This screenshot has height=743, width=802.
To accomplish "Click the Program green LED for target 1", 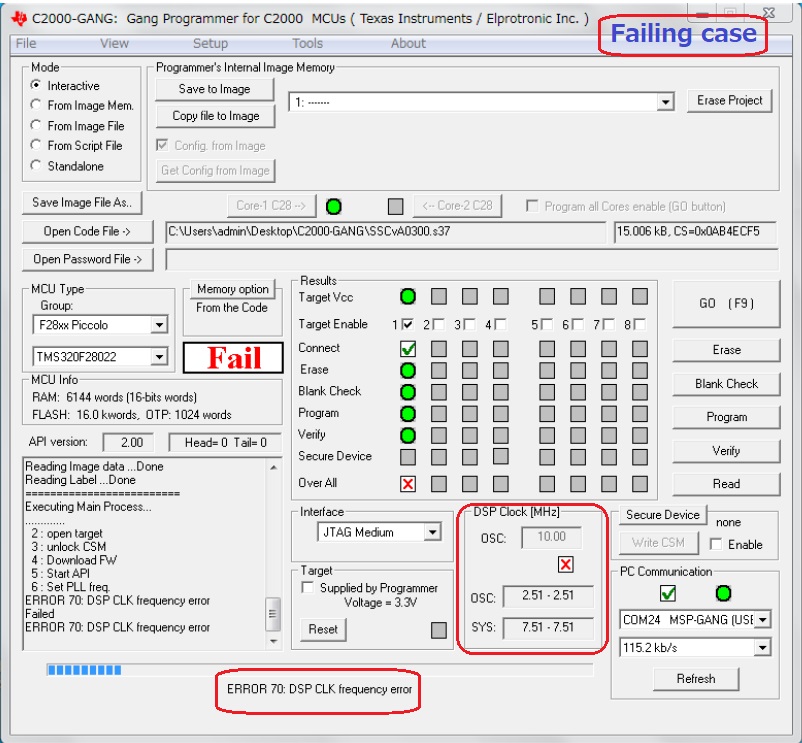I will click(x=408, y=414).
